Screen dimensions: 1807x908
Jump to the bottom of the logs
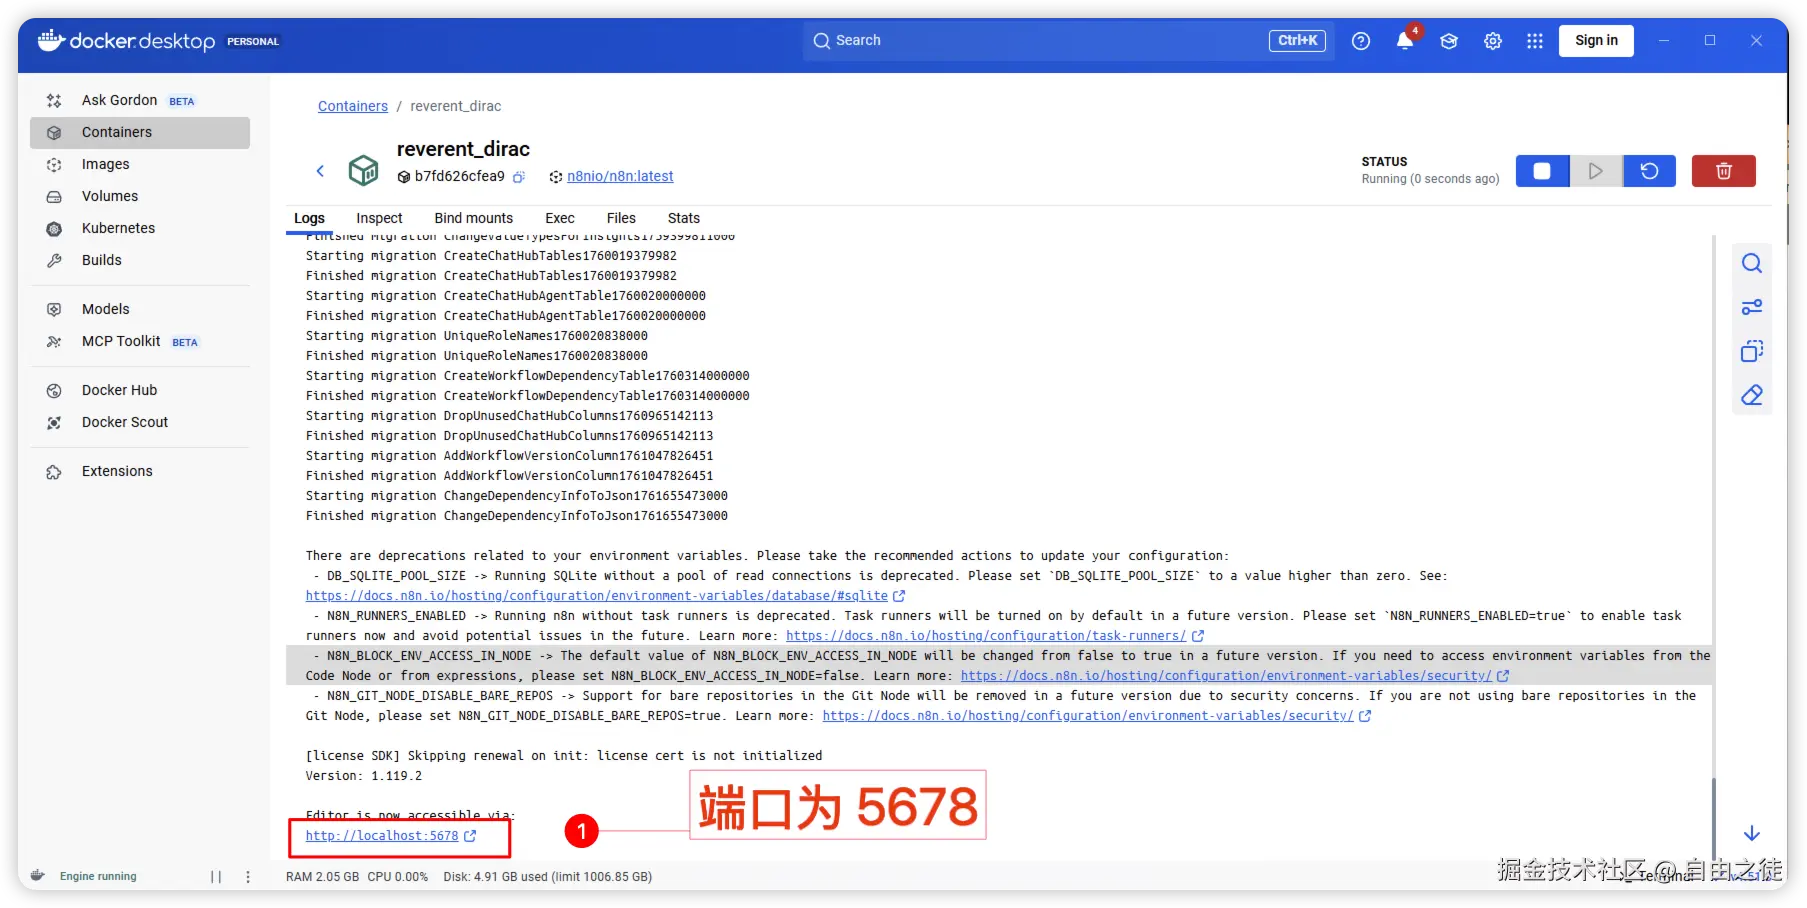pyautogui.click(x=1752, y=833)
